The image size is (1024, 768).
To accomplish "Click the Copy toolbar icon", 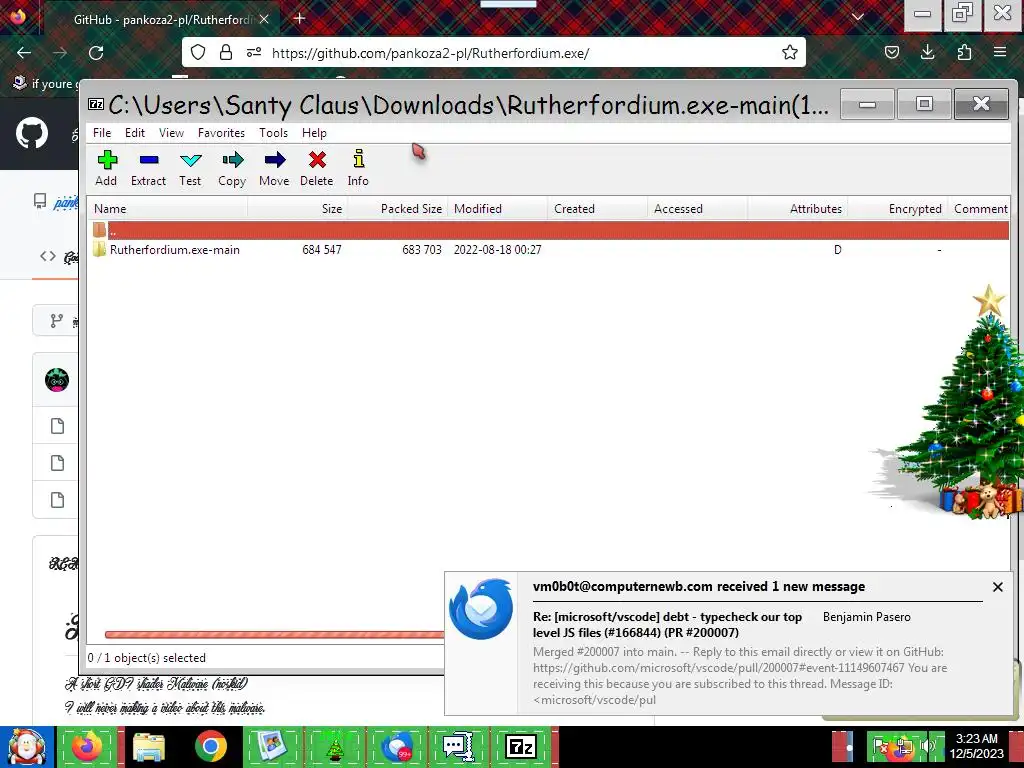I will coord(232,168).
